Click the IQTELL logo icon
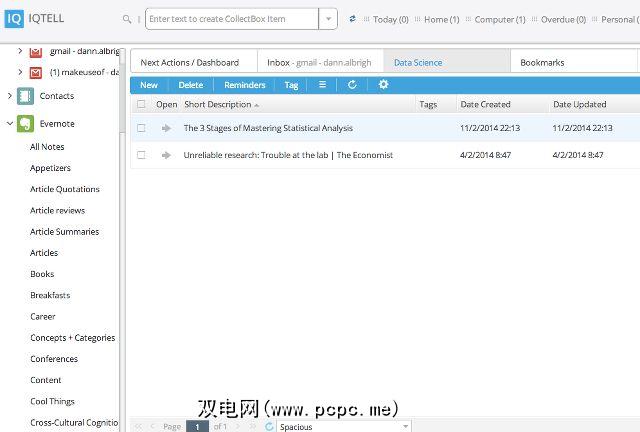 click(x=14, y=19)
